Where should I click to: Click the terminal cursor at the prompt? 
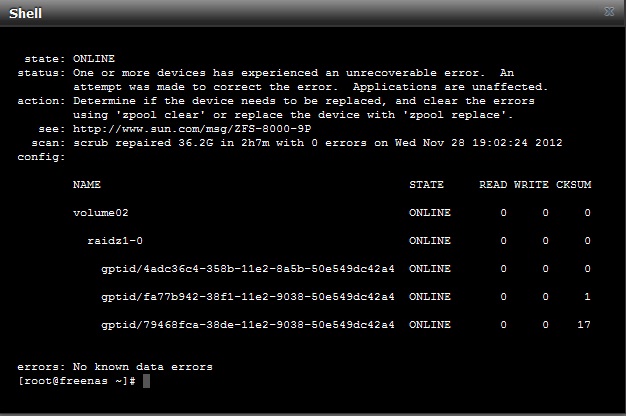point(147,381)
